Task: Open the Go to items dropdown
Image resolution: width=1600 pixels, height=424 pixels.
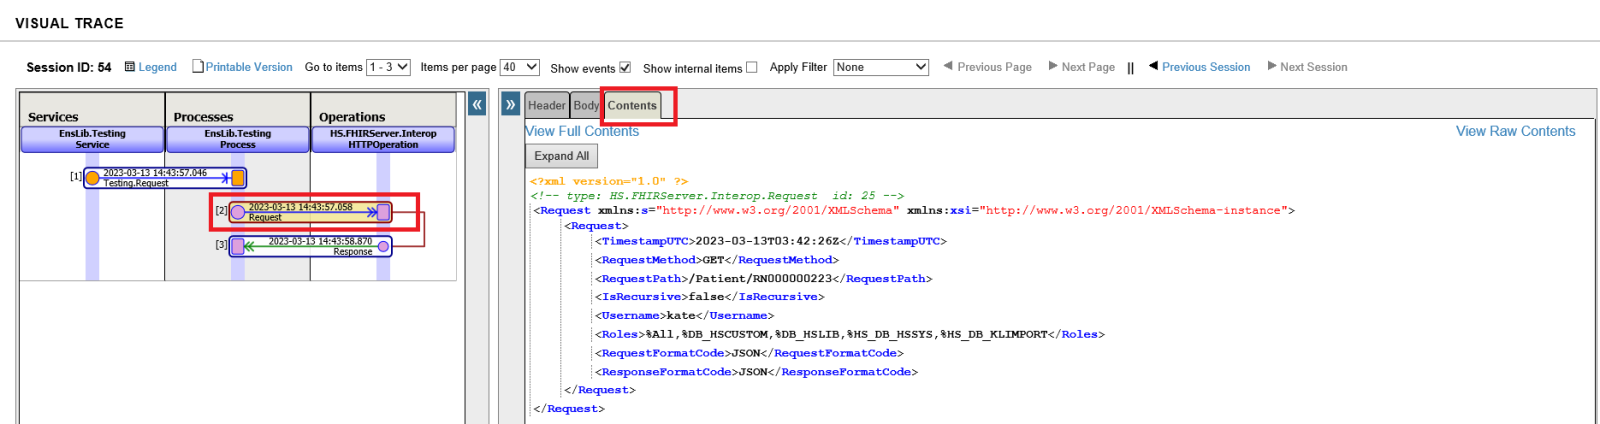Action: click(x=388, y=67)
